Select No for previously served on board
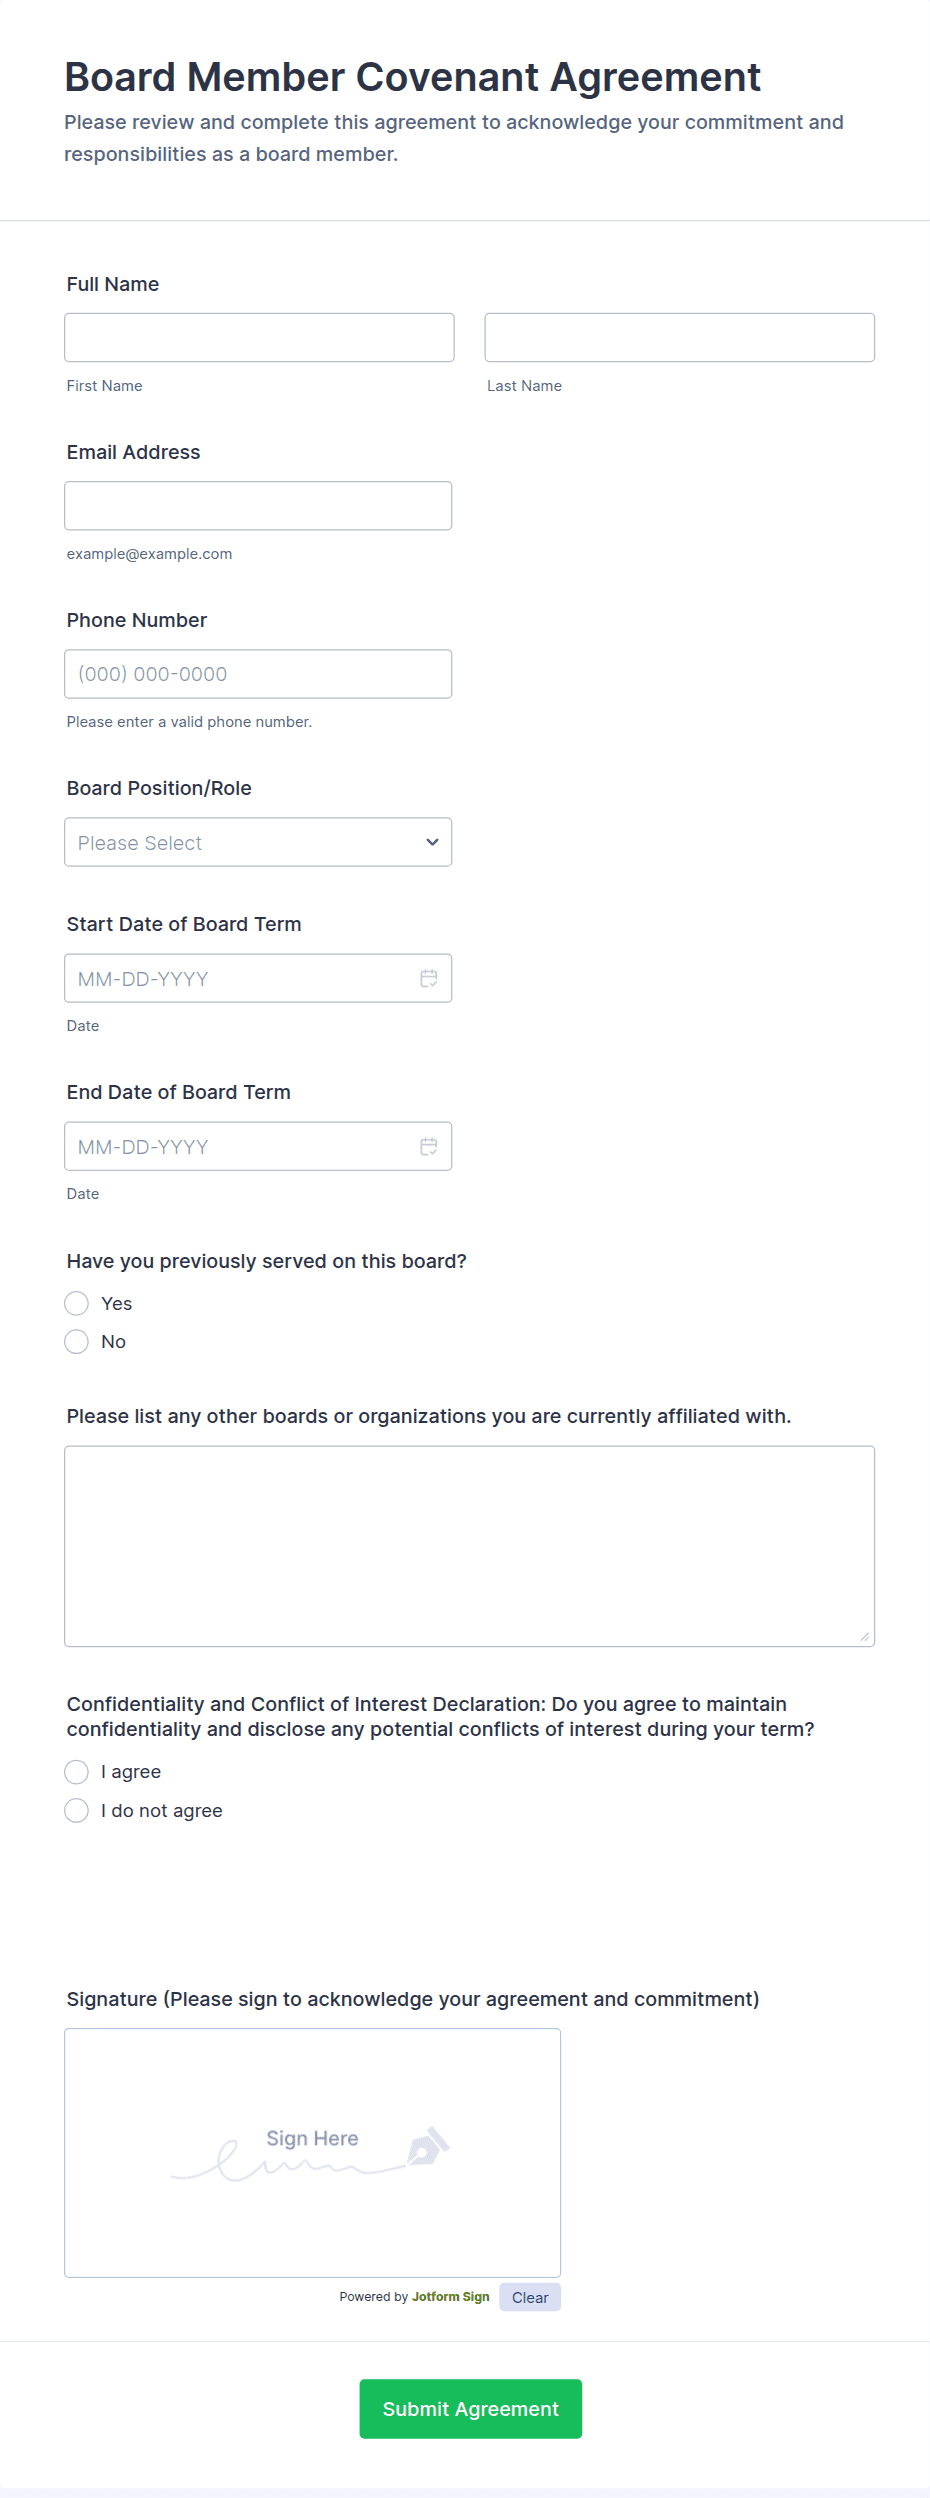The height and width of the screenshot is (2498, 930). tap(77, 1341)
